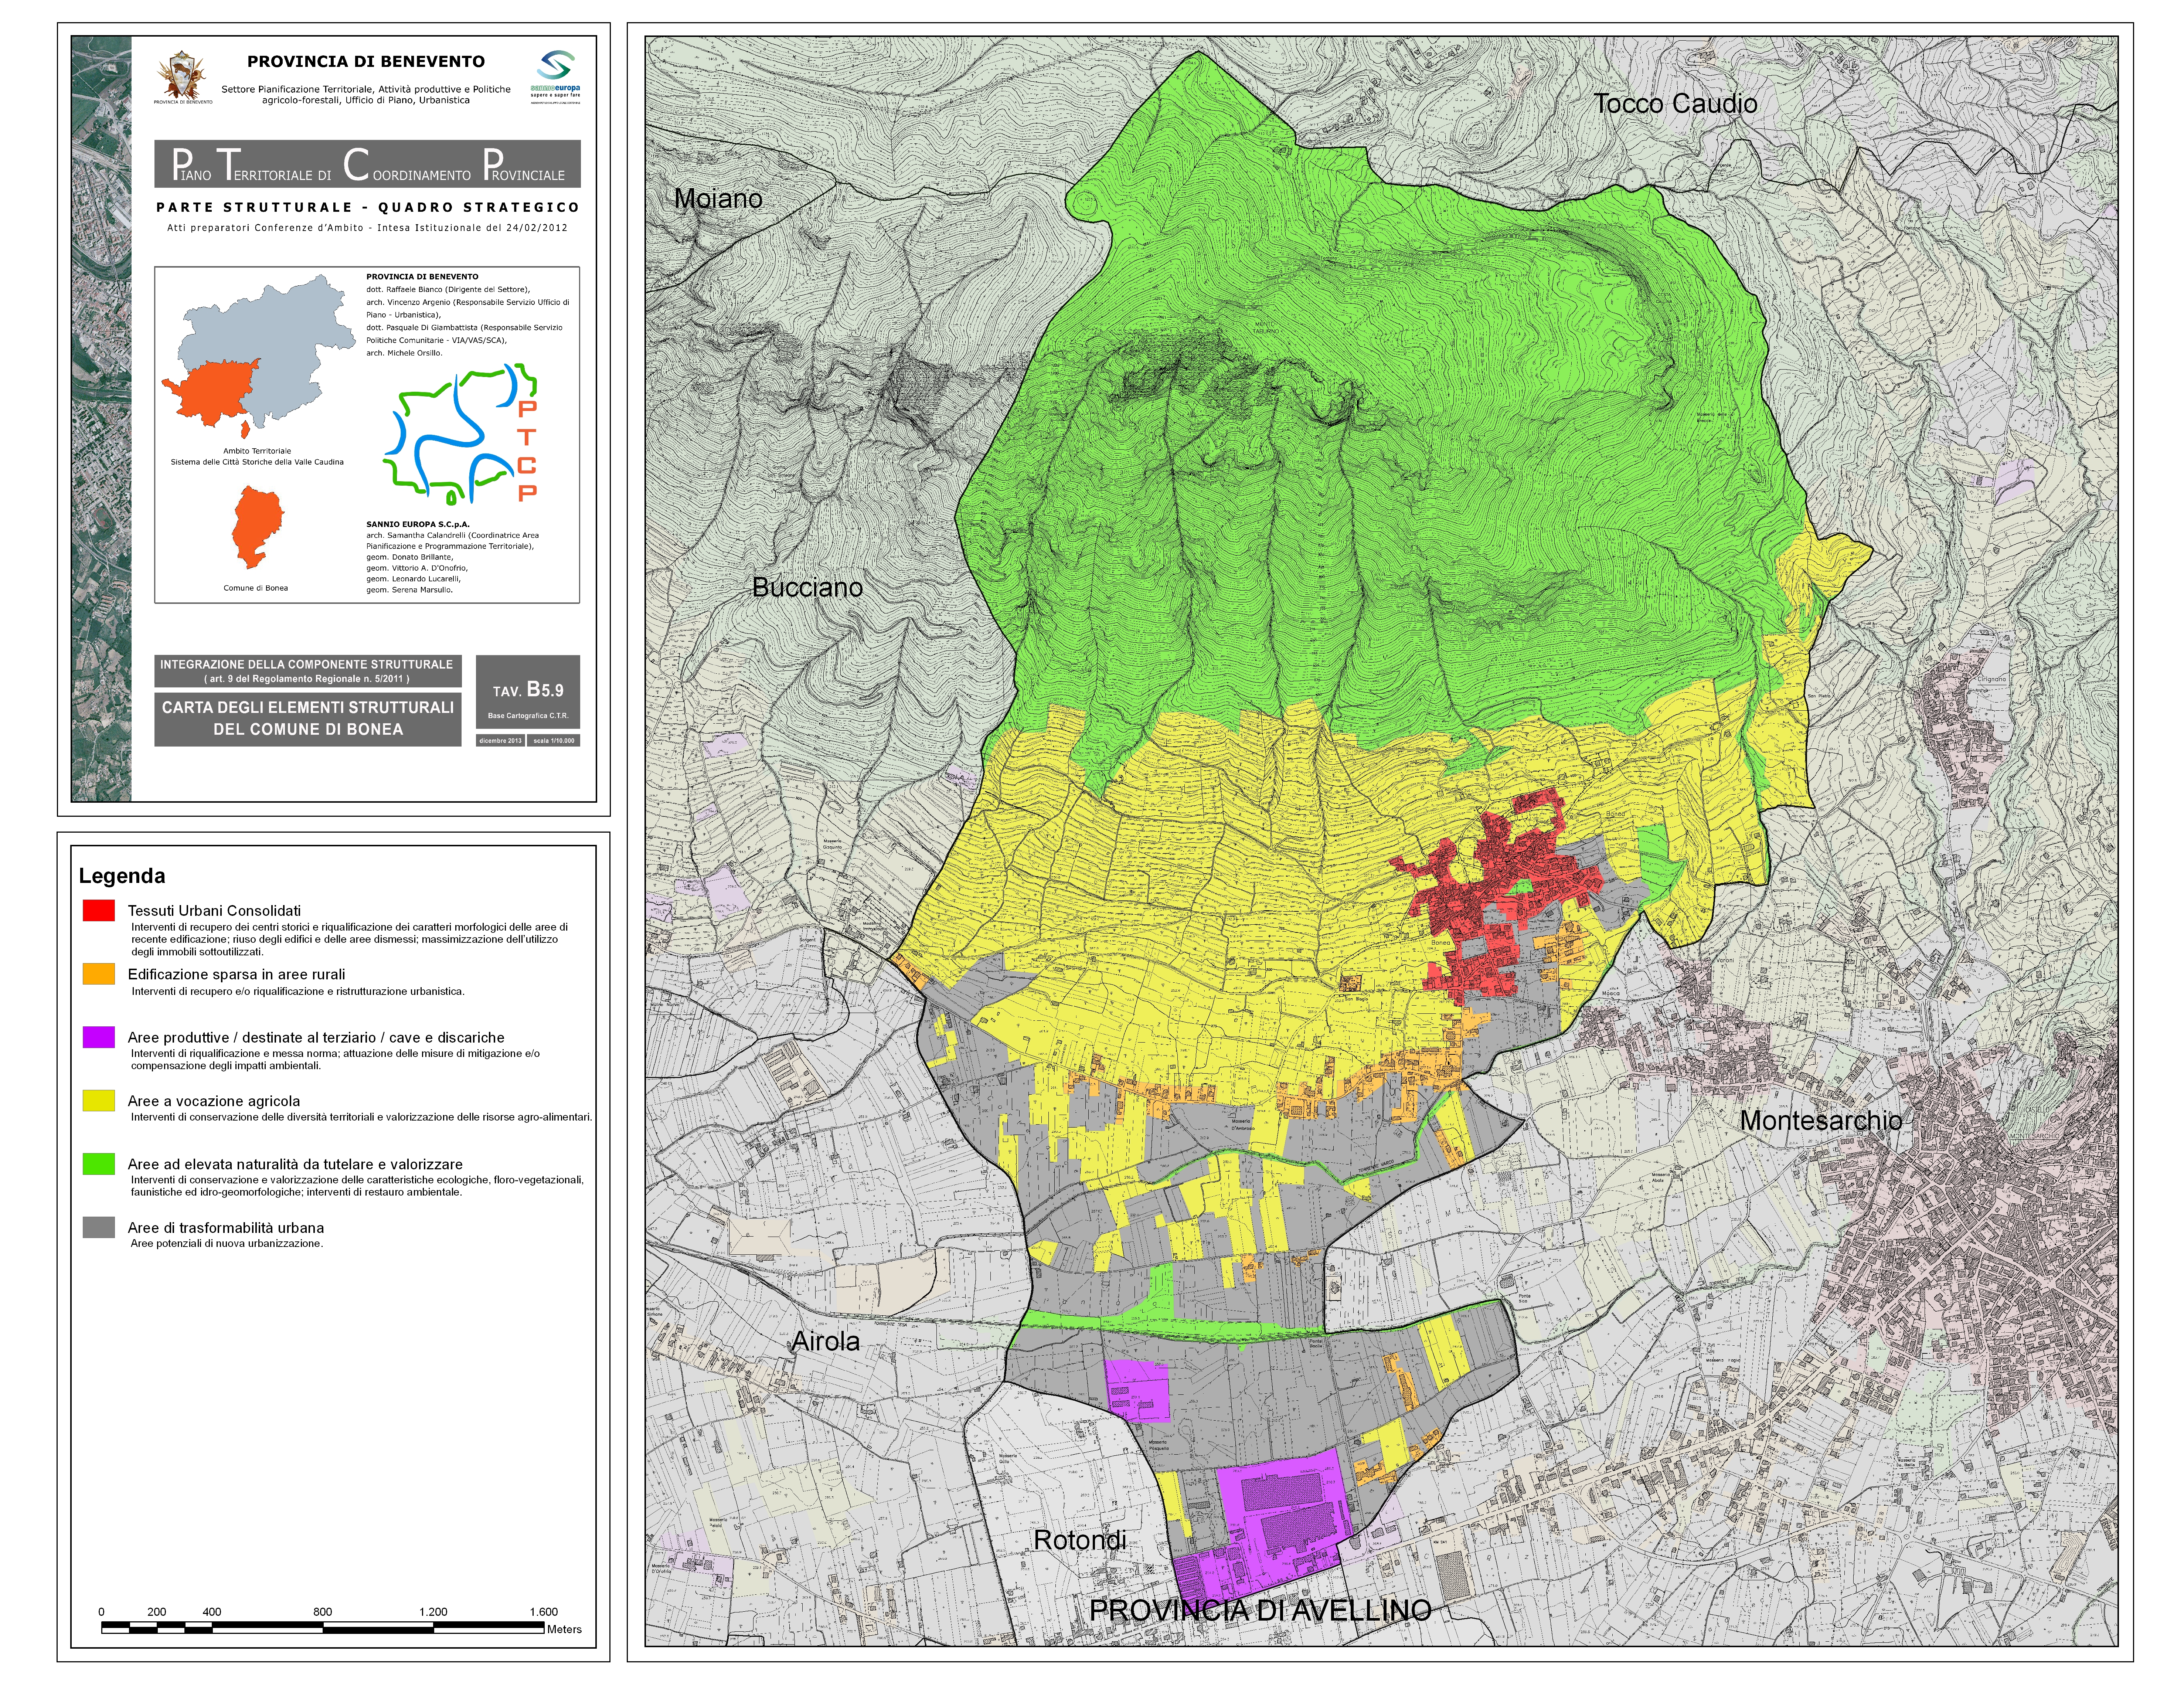Click the 'Aree produttive / destinate al terziario' label
The height and width of the screenshot is (1686, 2184).
coord(316,1038)
